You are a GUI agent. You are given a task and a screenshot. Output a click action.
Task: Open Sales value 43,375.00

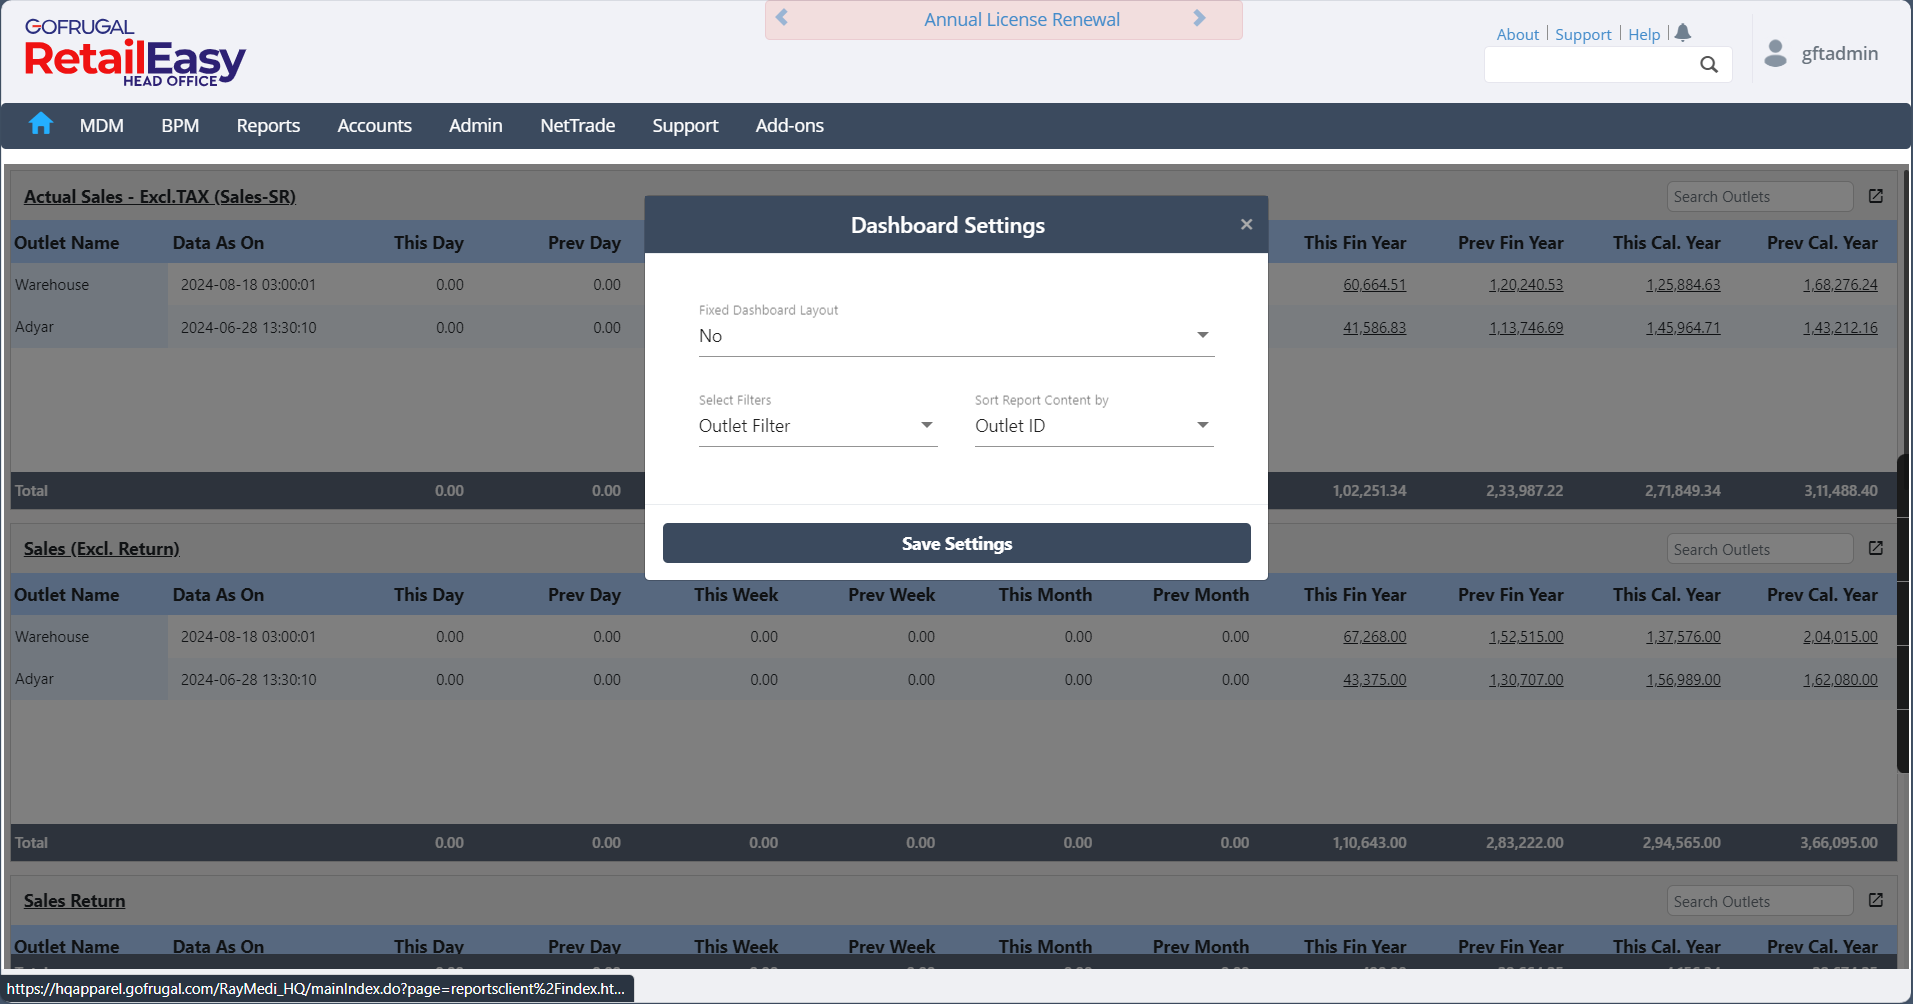[1374, 680]
